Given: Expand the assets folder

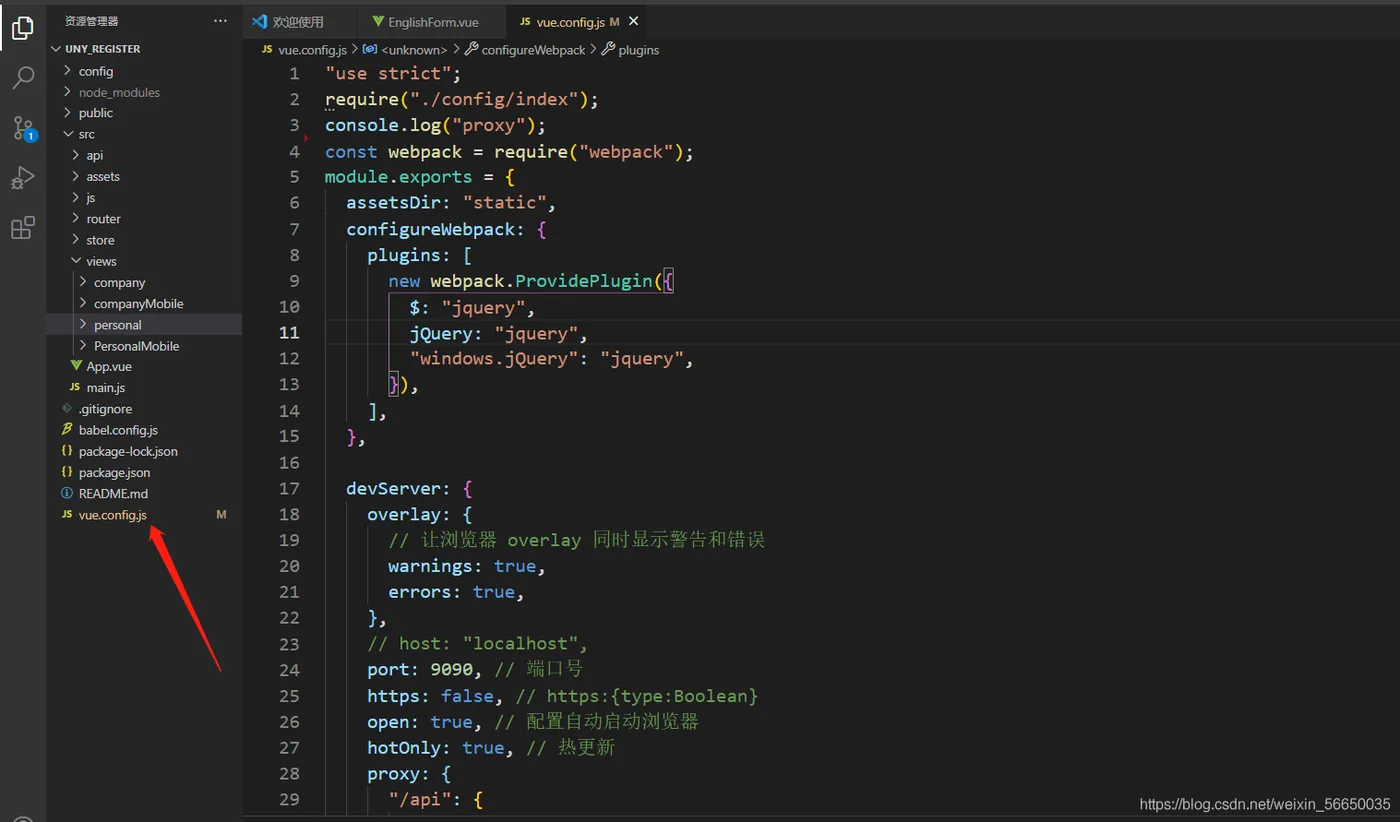Looking at the screenshot, I should click(x=76, y=176).
